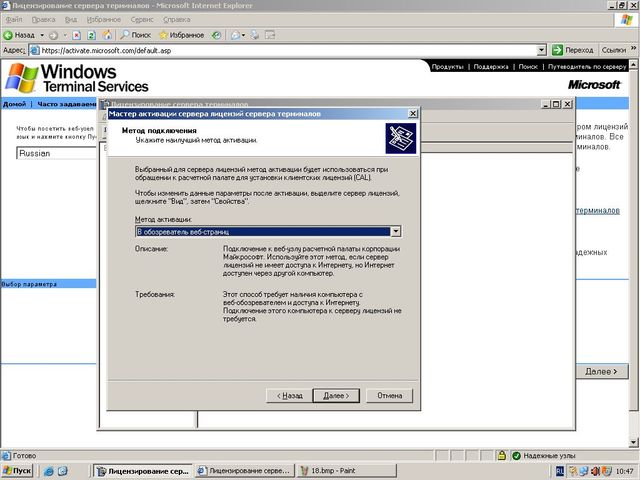Switch to Лицензирование сер... licensing taskbar button
Image resolution: width=640 pixels, height=480 pixels.
coord(143,471)
